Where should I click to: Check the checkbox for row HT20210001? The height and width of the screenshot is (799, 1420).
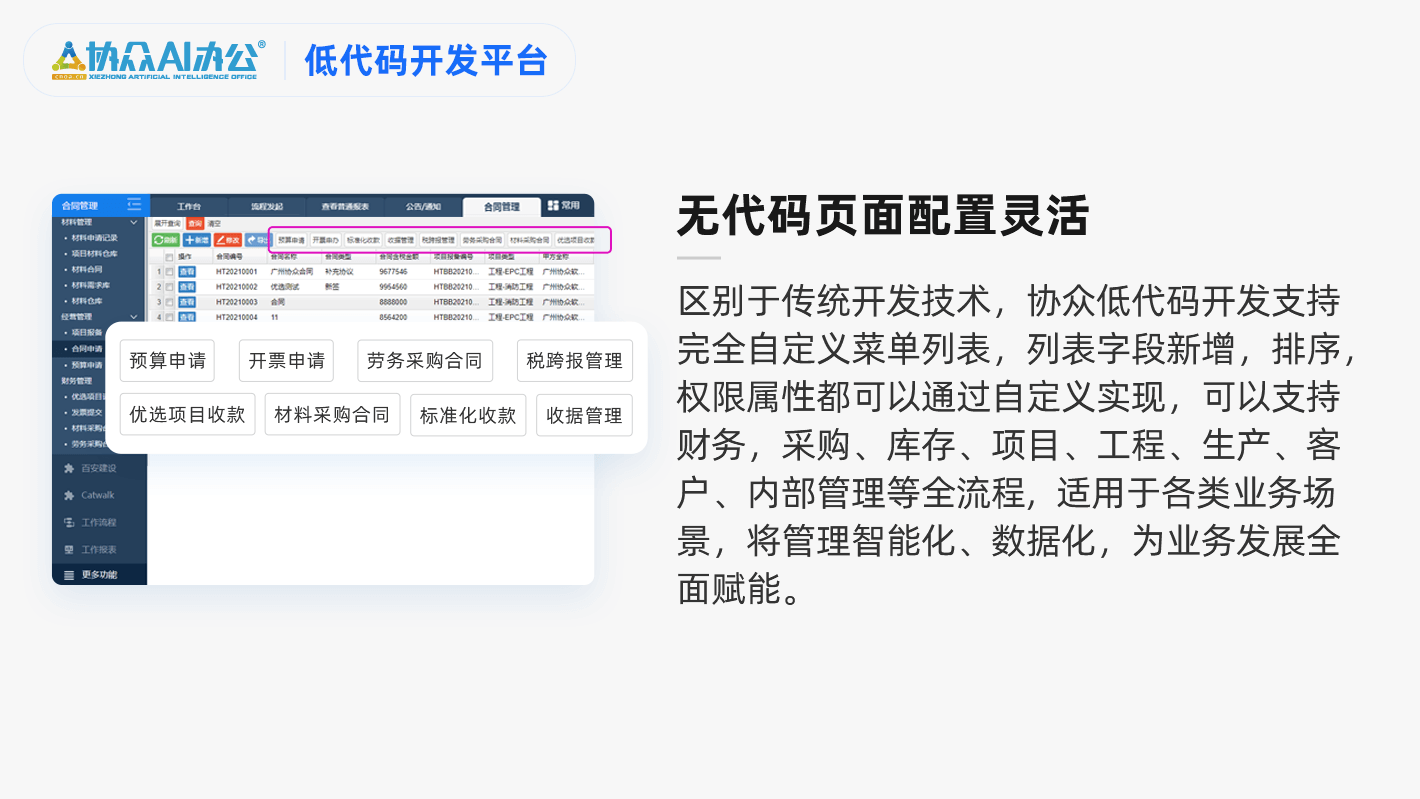tap(170, 271)
